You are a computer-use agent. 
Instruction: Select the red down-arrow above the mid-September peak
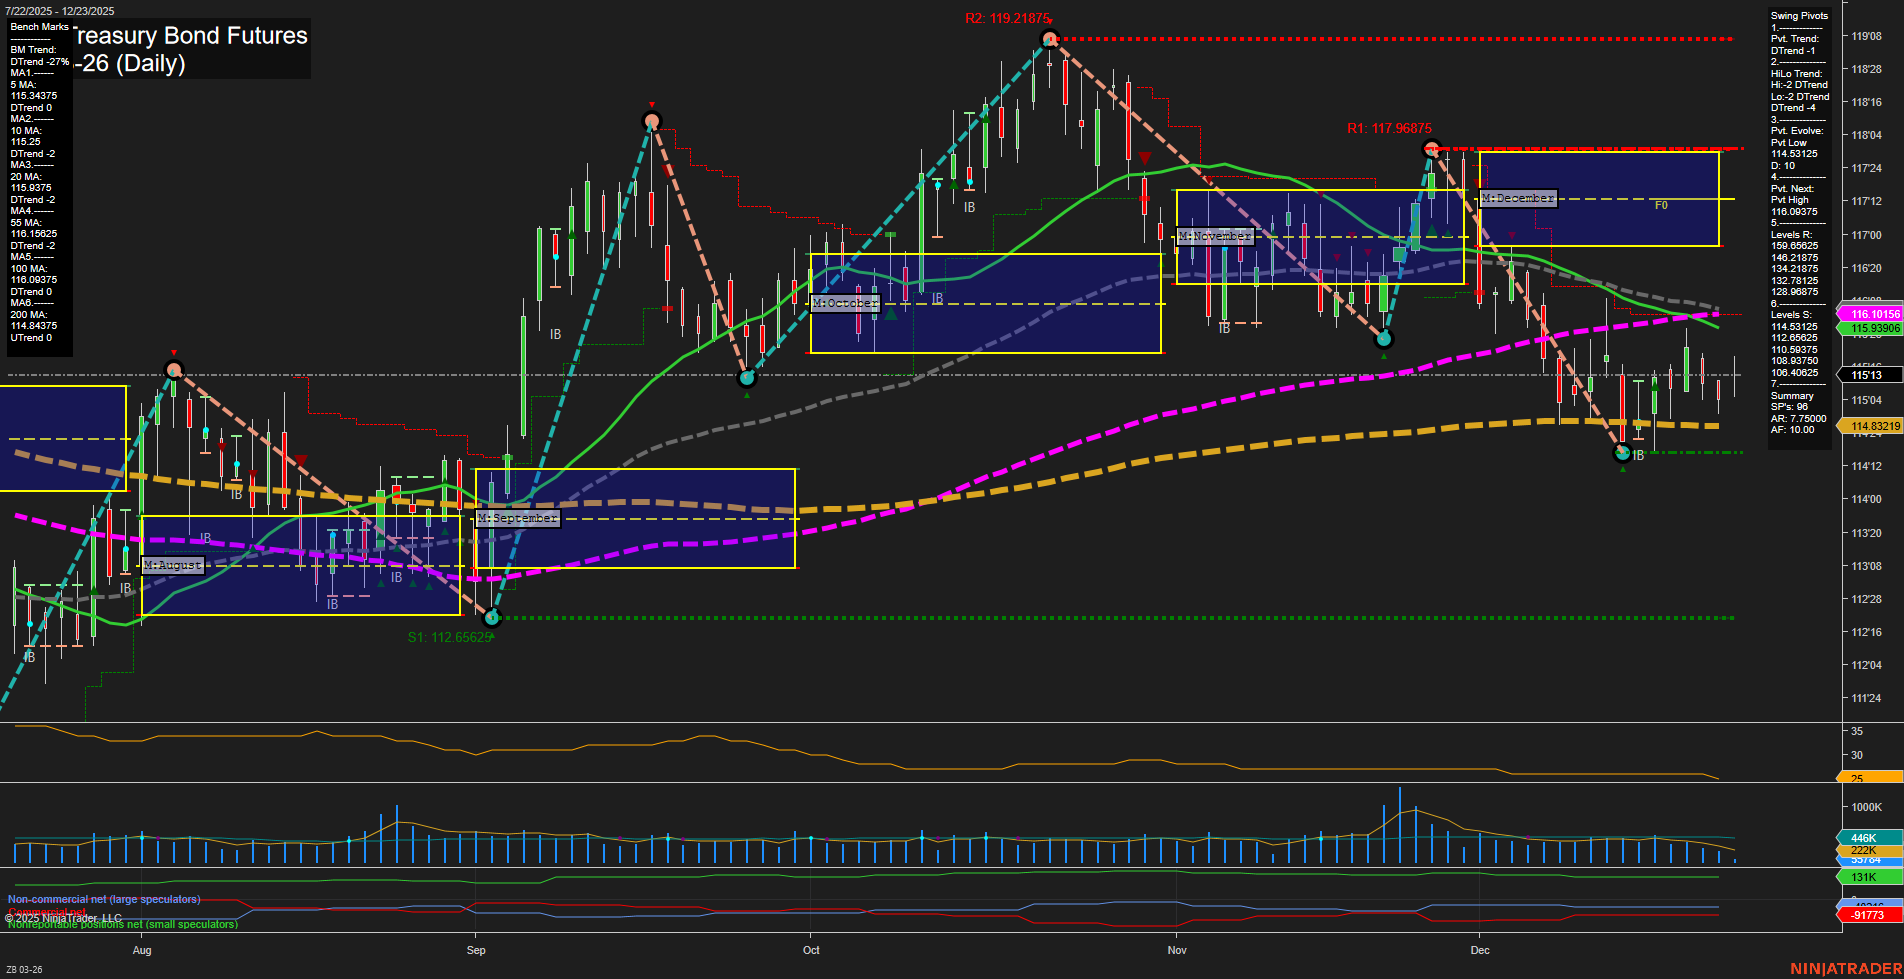click(x=652, y=105)
